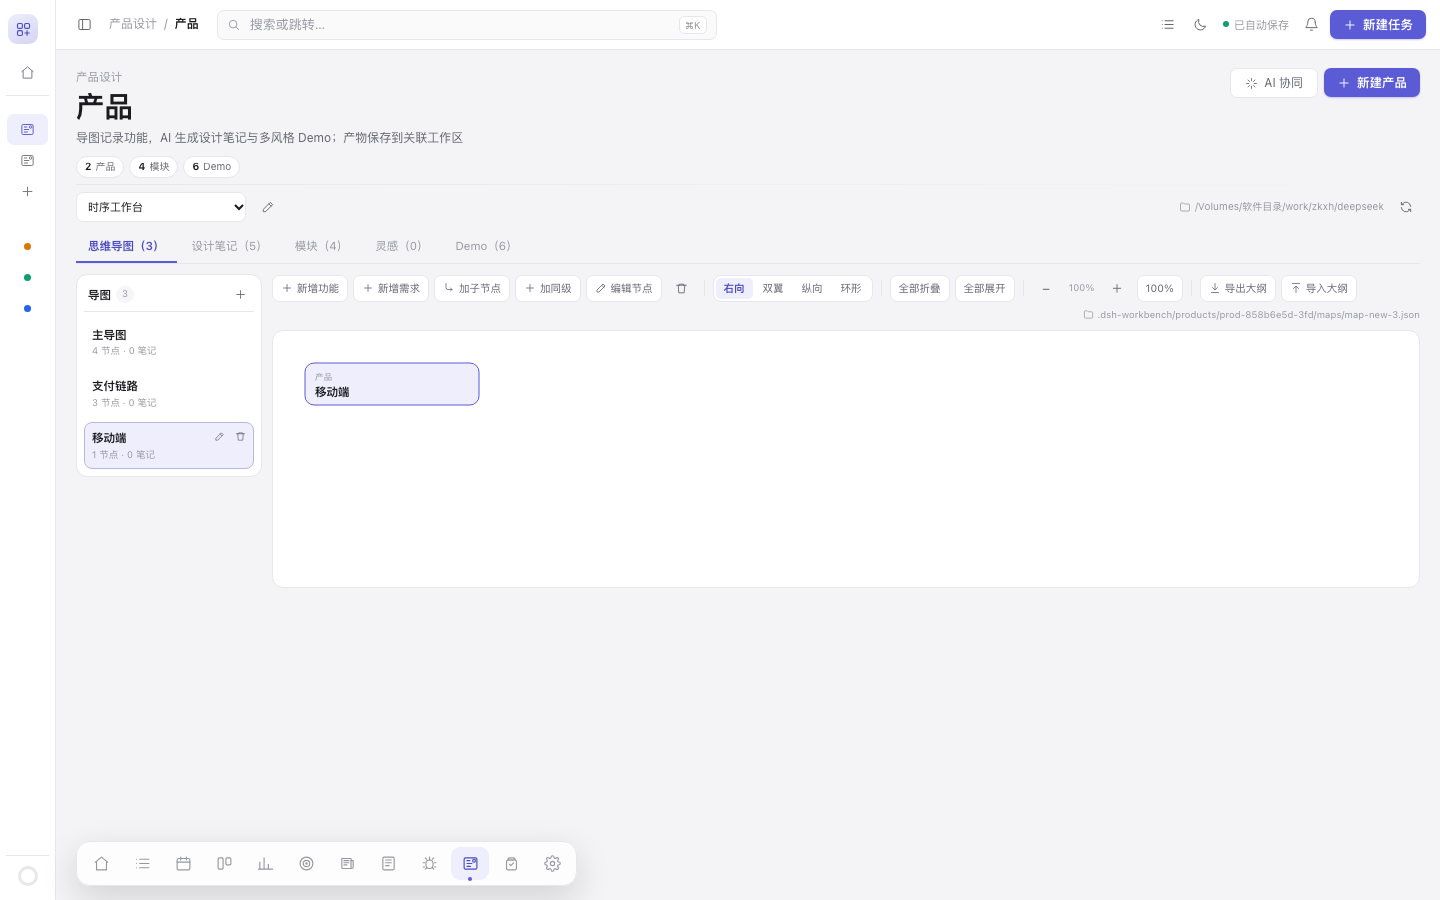Switch to 灵感 (0) tab
The image size is (1440, 900).
pos(398,246)
